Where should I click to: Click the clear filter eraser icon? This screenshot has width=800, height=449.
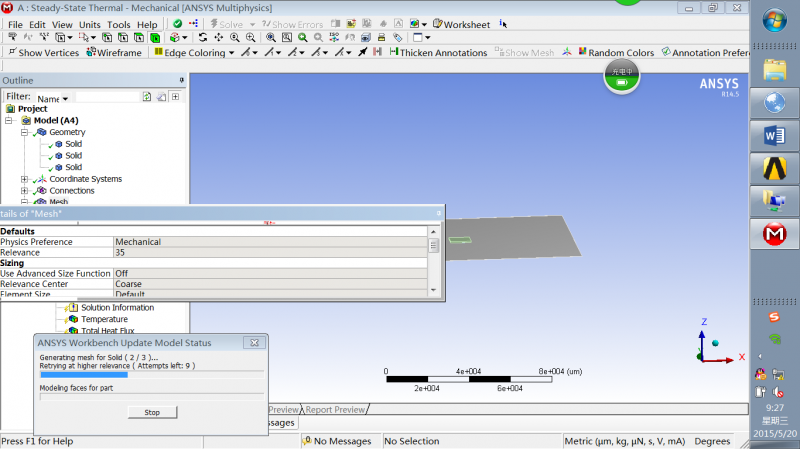pos(161,96)
